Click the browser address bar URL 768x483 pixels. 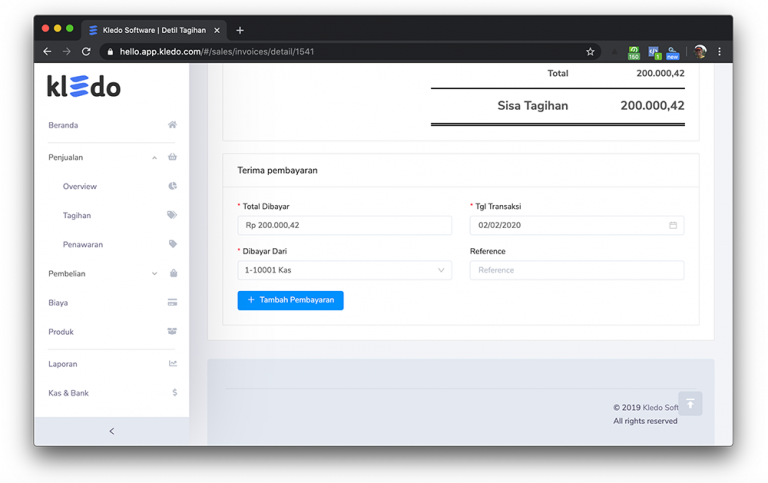pyautogui.click(x=217, y=51)
